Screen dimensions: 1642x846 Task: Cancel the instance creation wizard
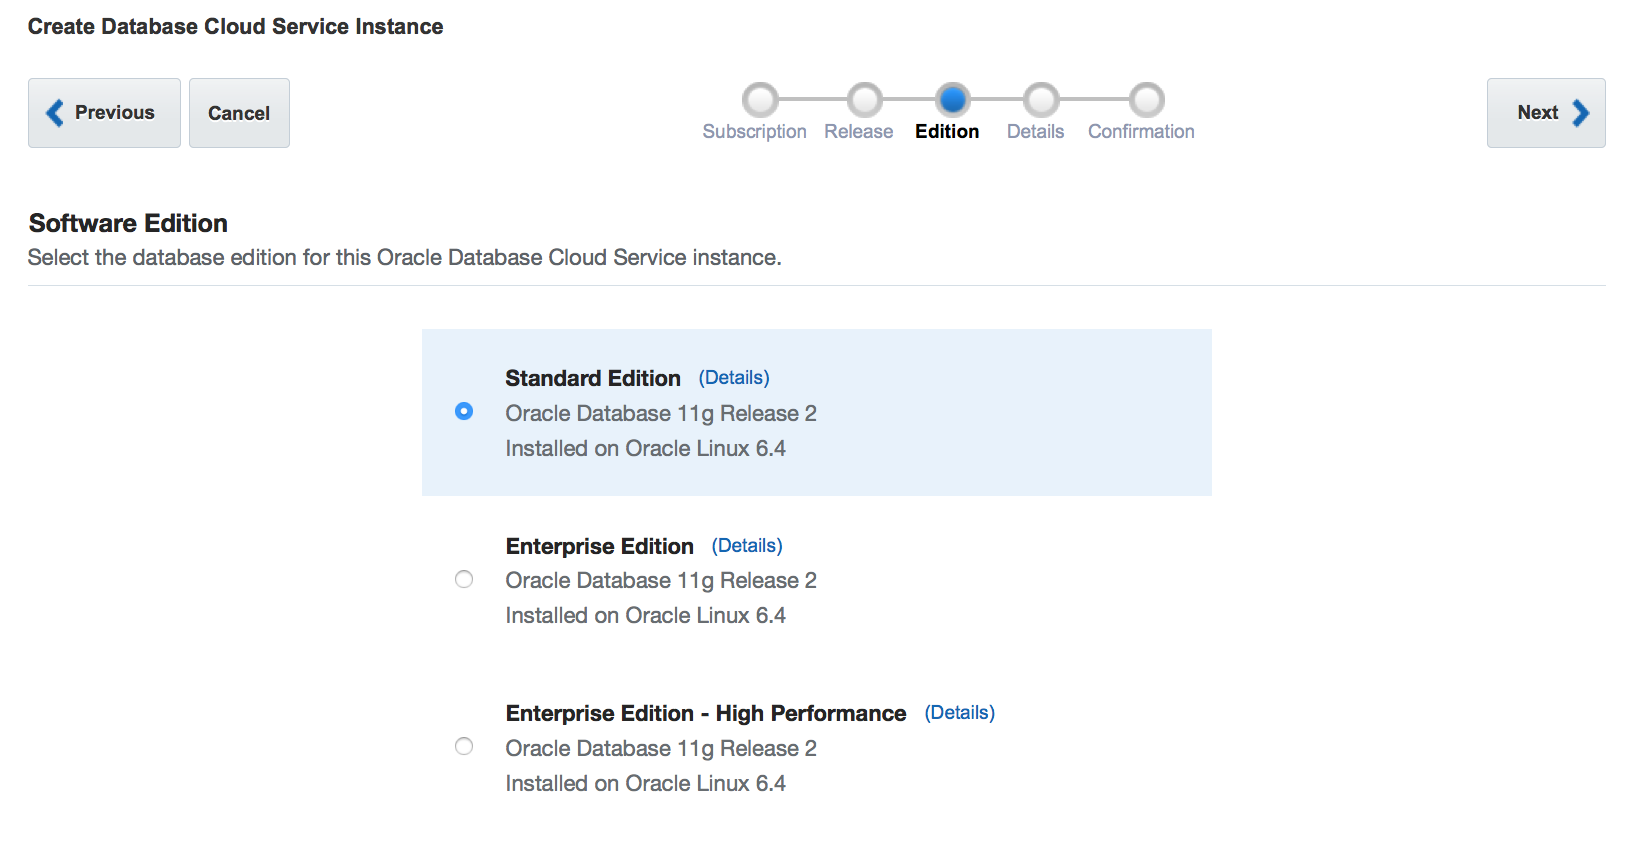click(239, 113)
